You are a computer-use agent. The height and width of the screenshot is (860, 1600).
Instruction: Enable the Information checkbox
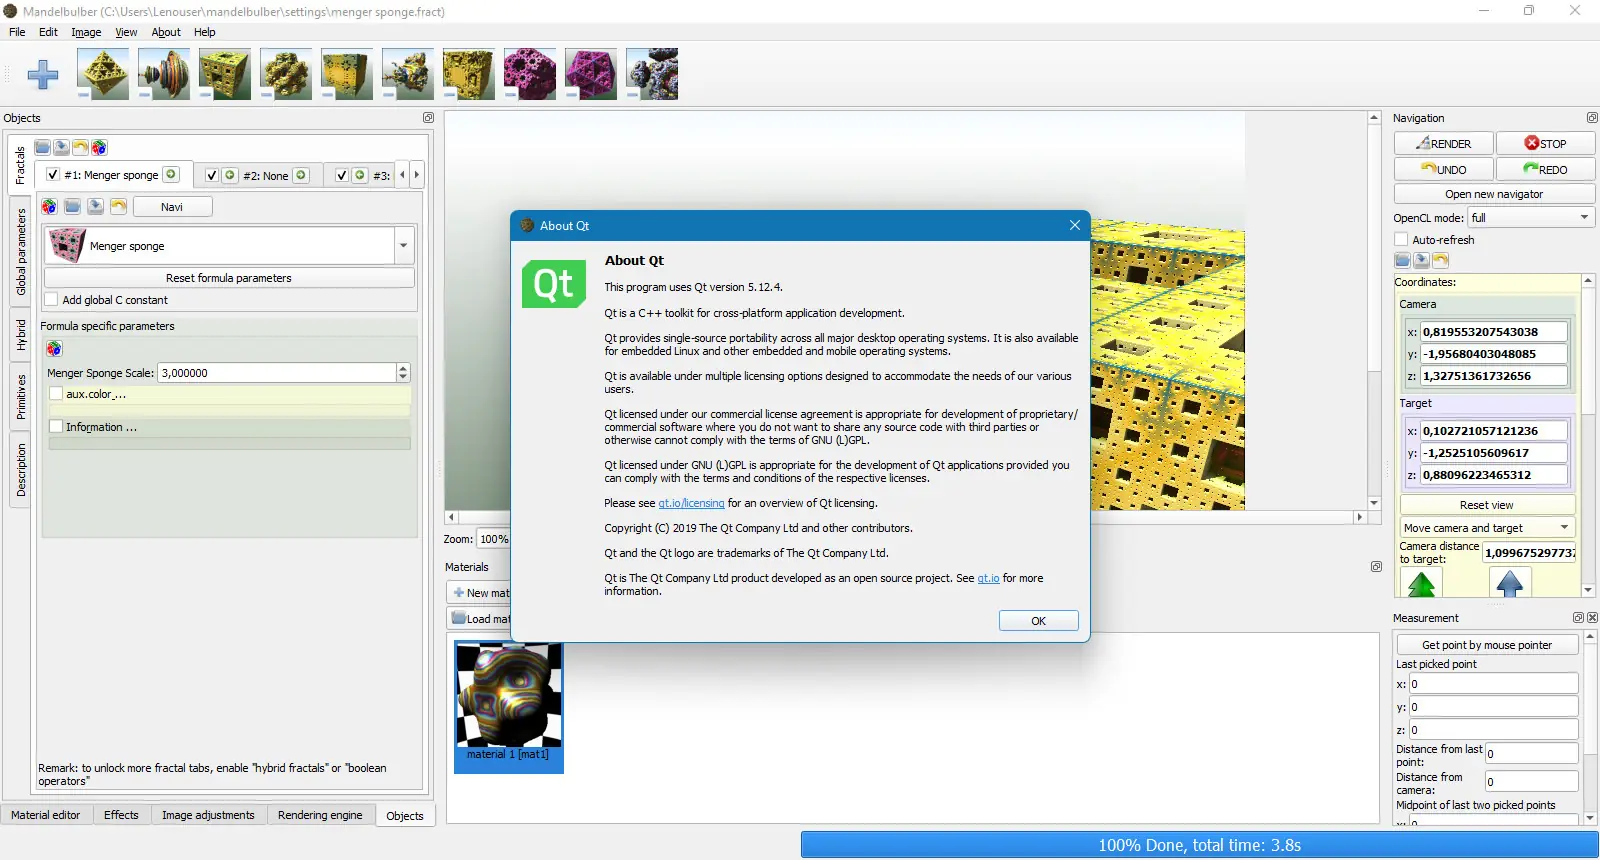(56, 427)
